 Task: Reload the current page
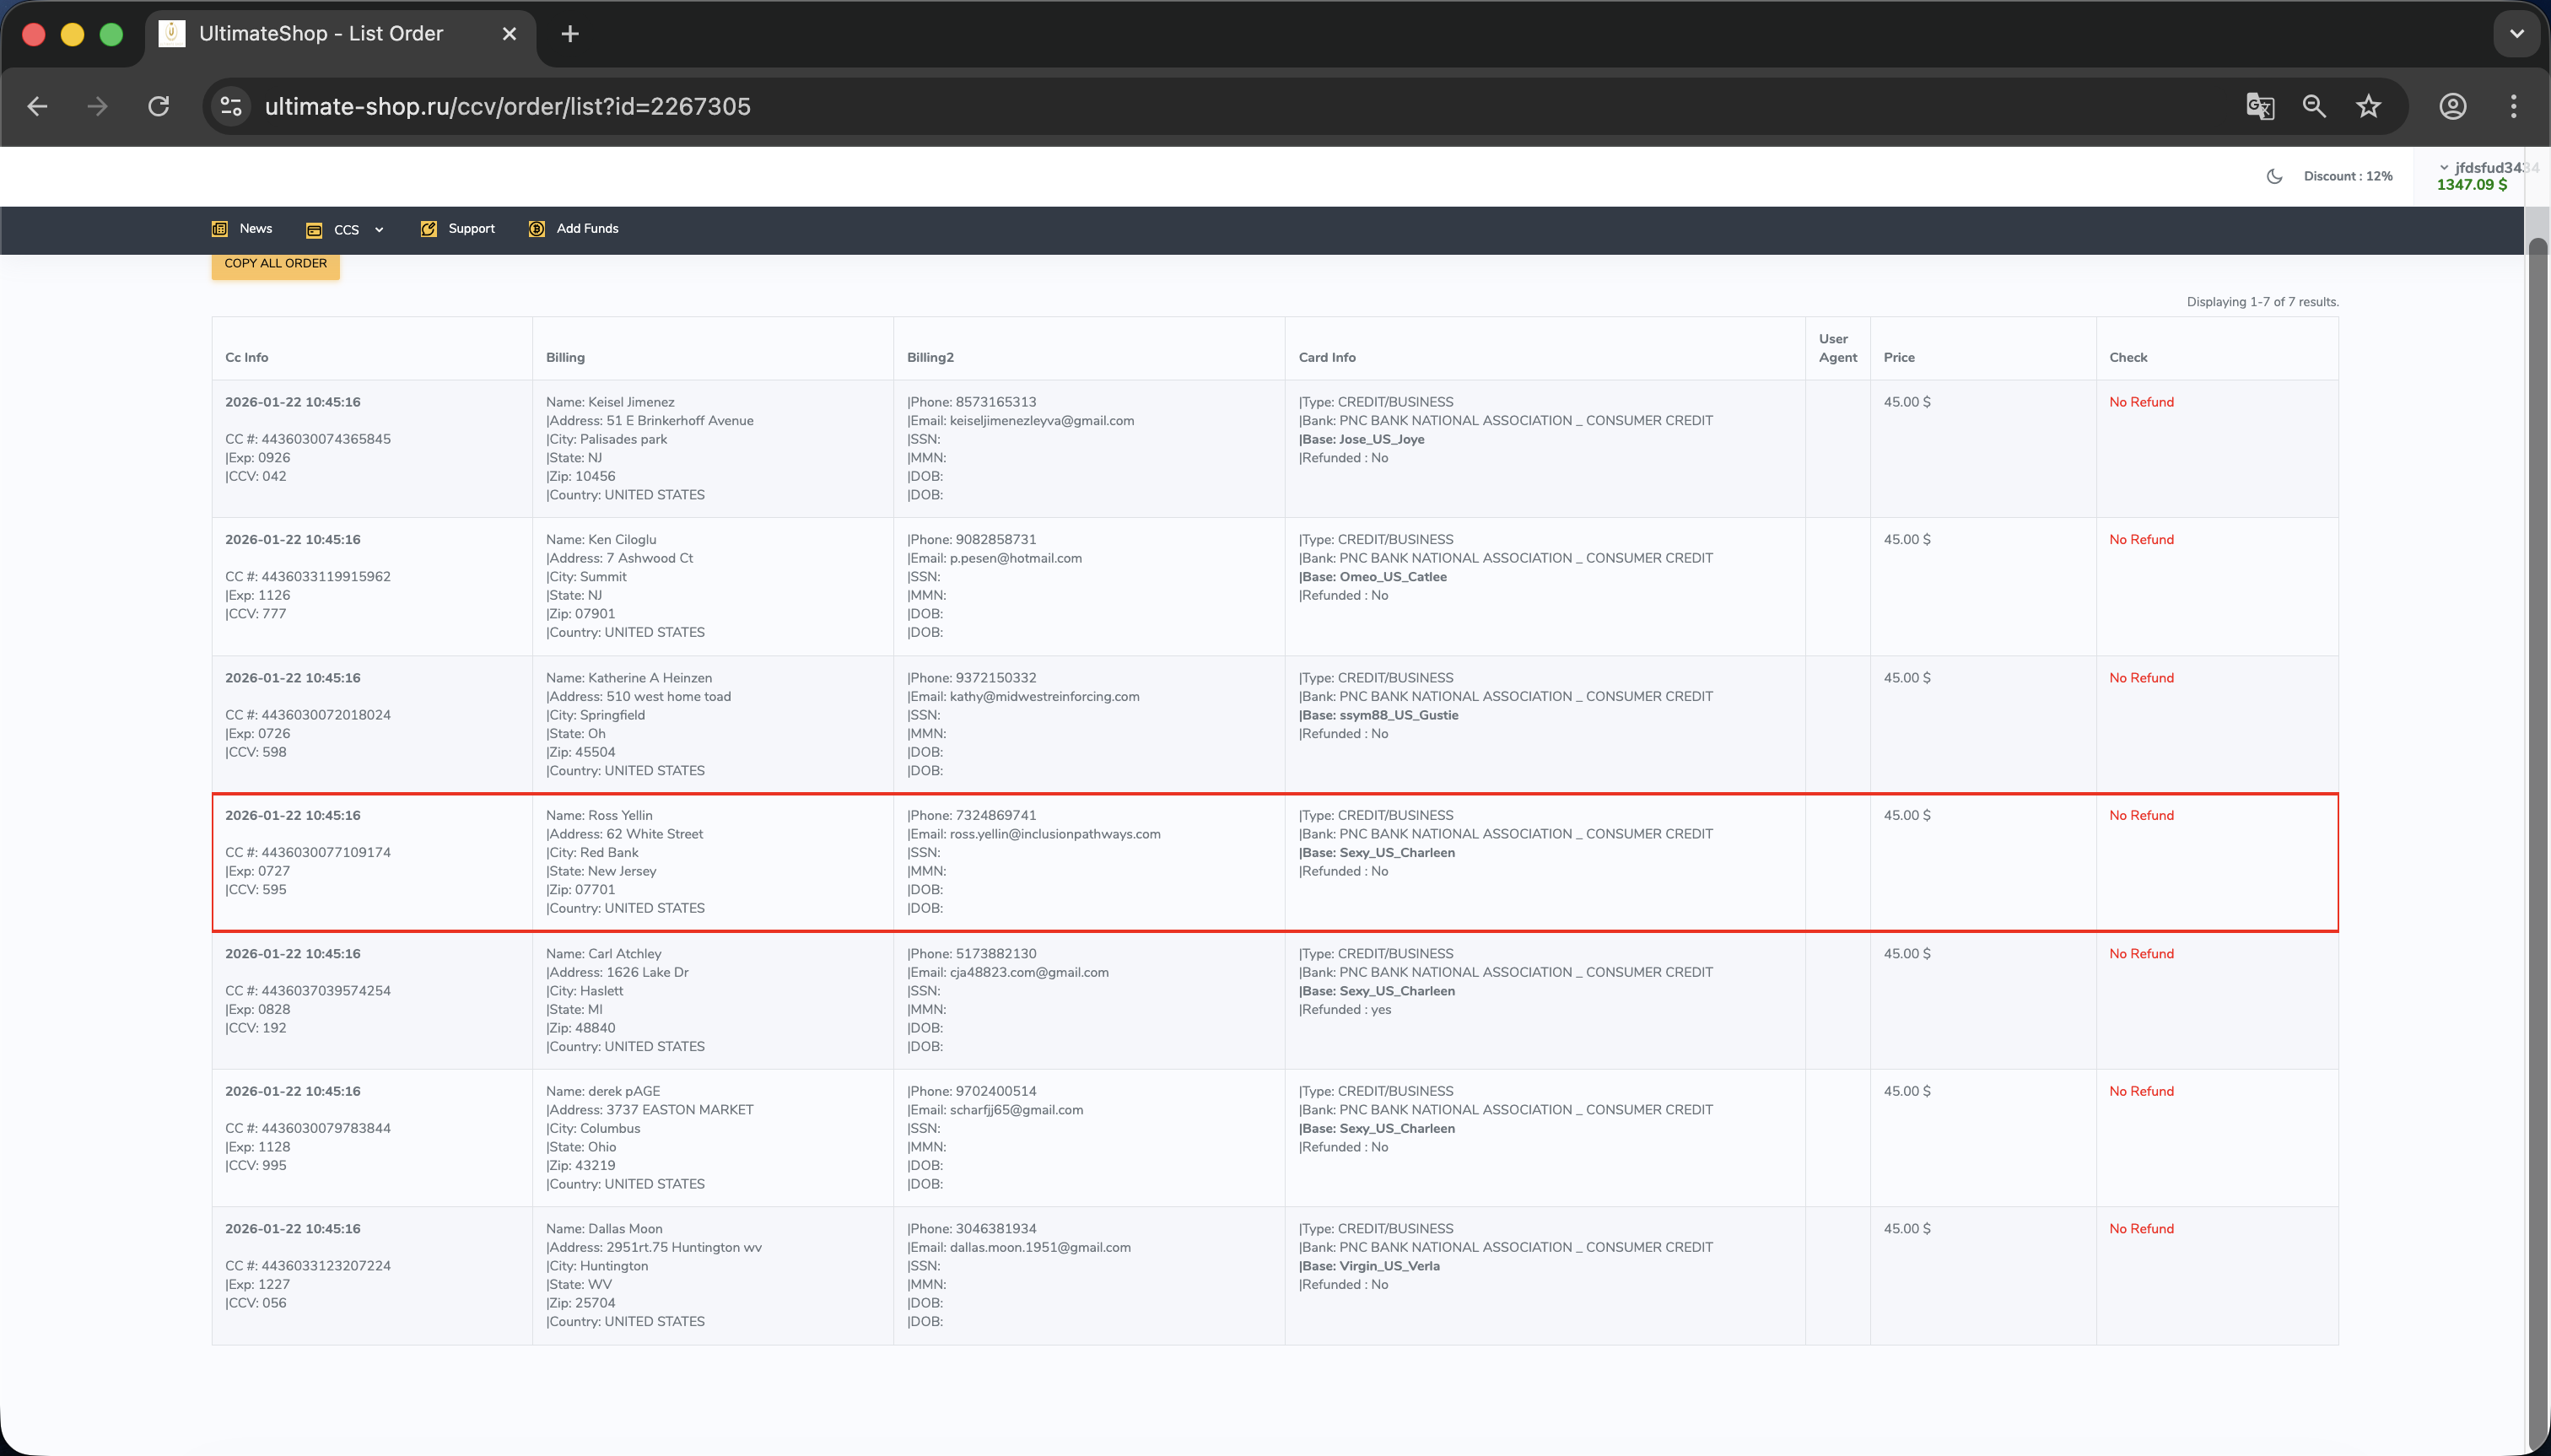coord(159,106)
